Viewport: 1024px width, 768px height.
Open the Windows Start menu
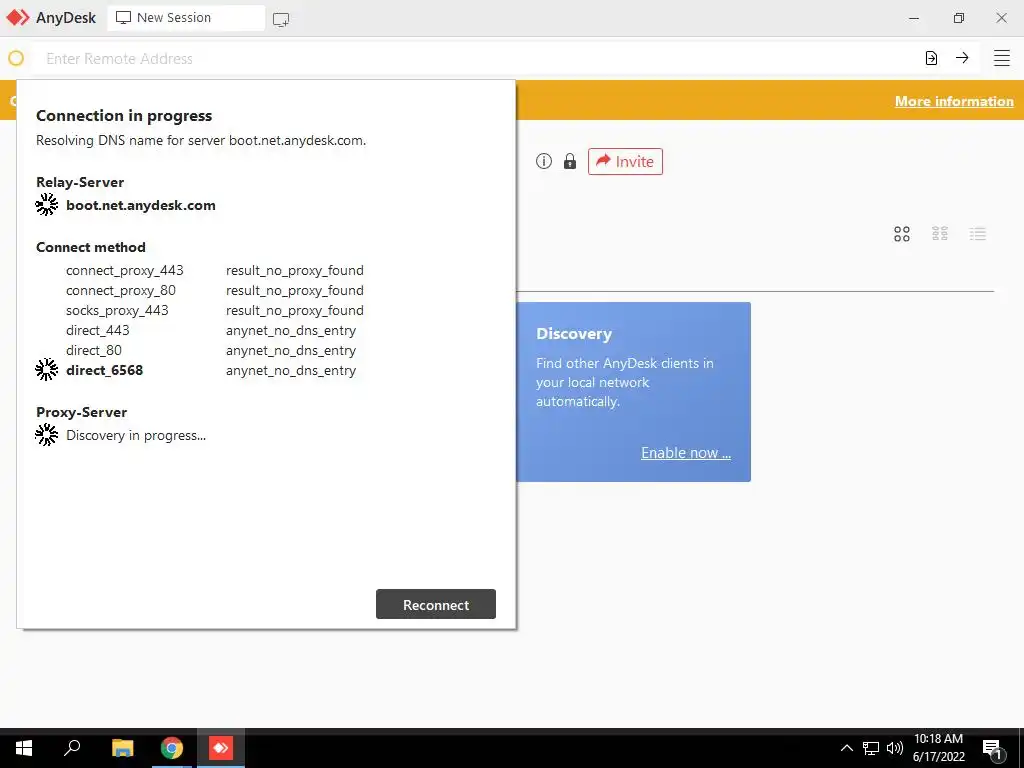tap(24, 748)
